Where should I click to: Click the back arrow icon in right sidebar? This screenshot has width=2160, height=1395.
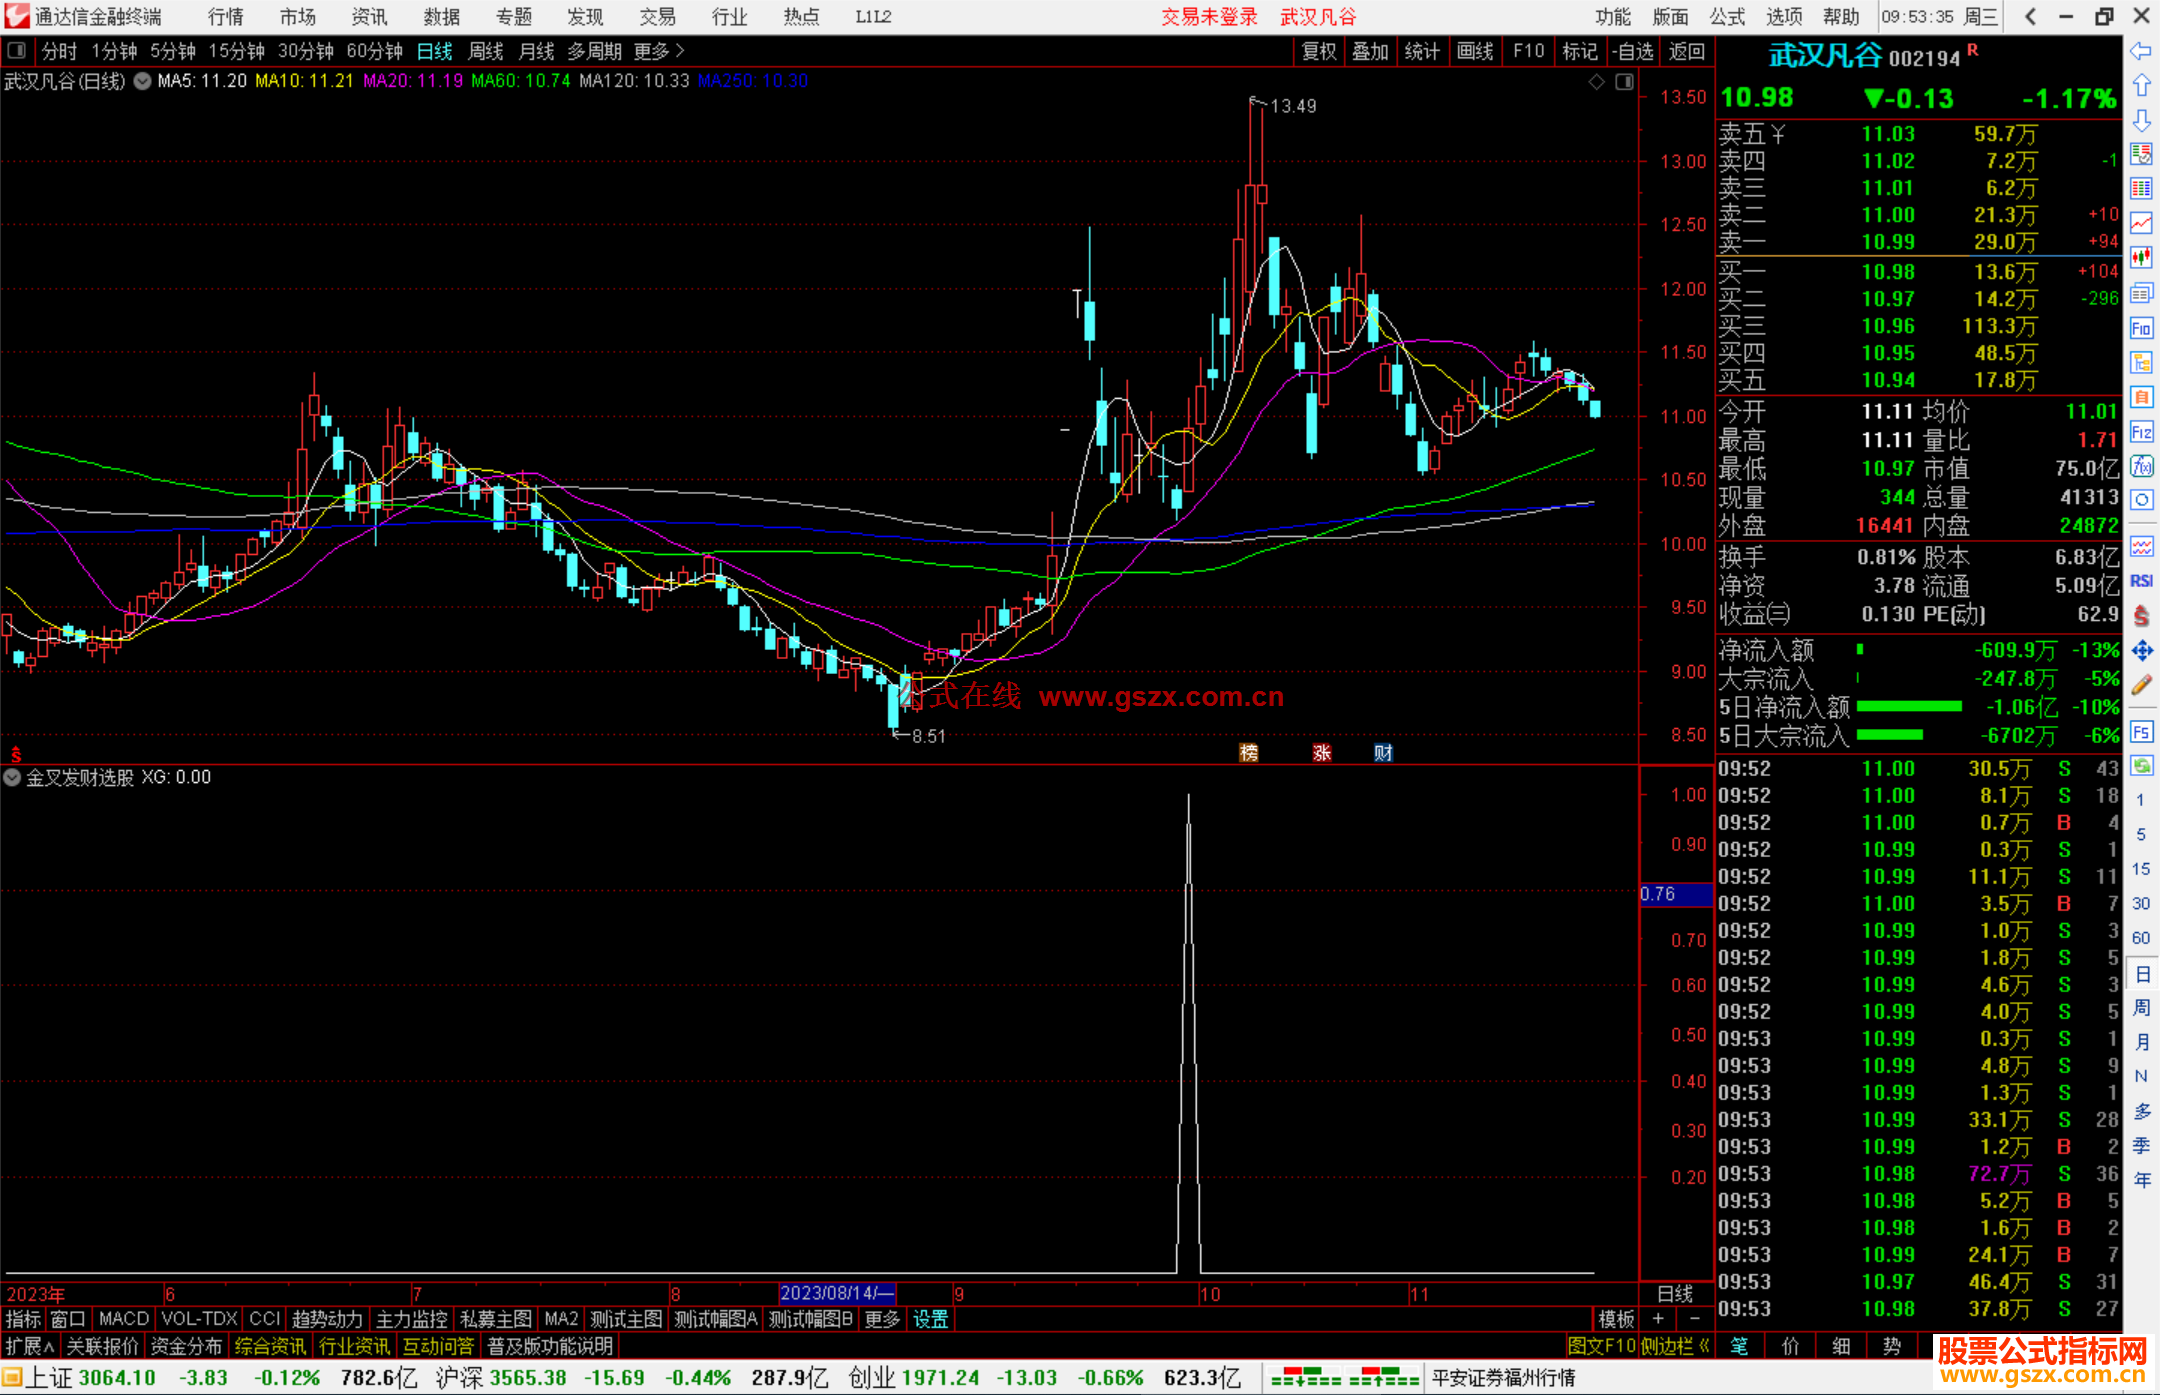coord(2141,51)
